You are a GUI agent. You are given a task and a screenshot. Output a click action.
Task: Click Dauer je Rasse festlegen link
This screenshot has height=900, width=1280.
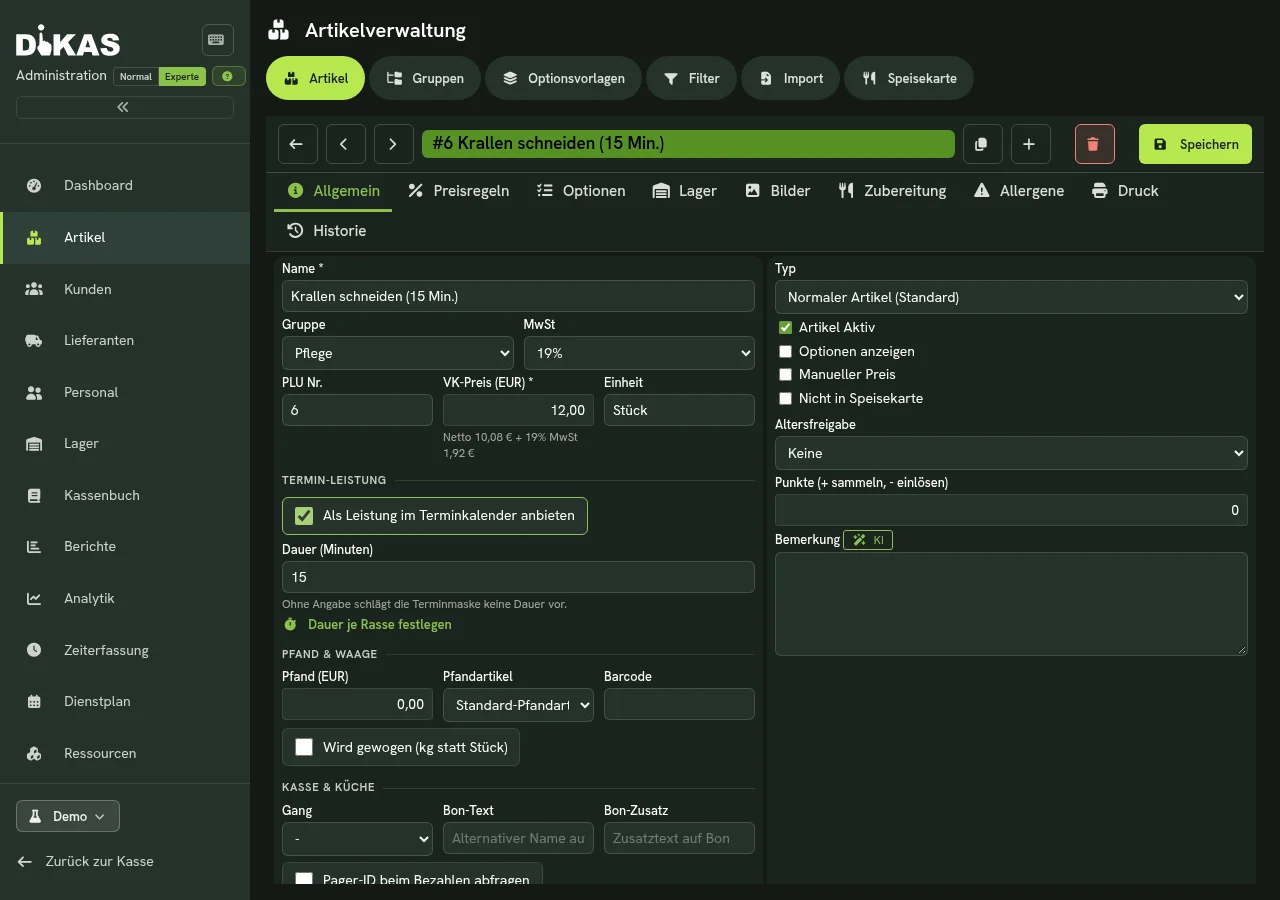click(x=367, y=624)
